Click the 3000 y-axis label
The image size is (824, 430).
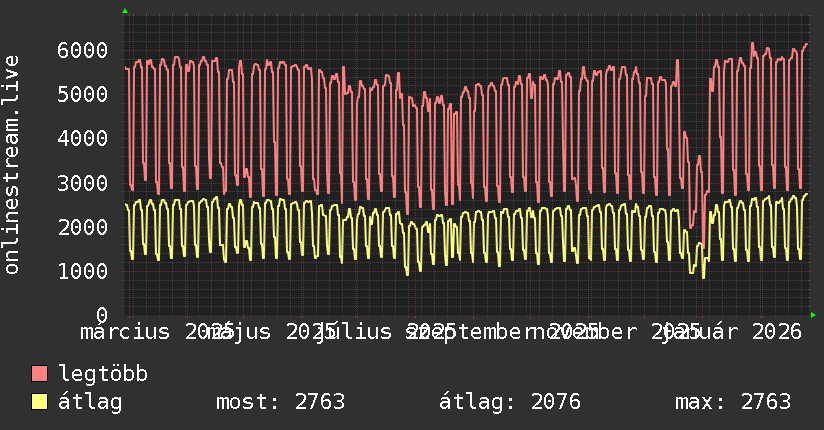[83, 183]
